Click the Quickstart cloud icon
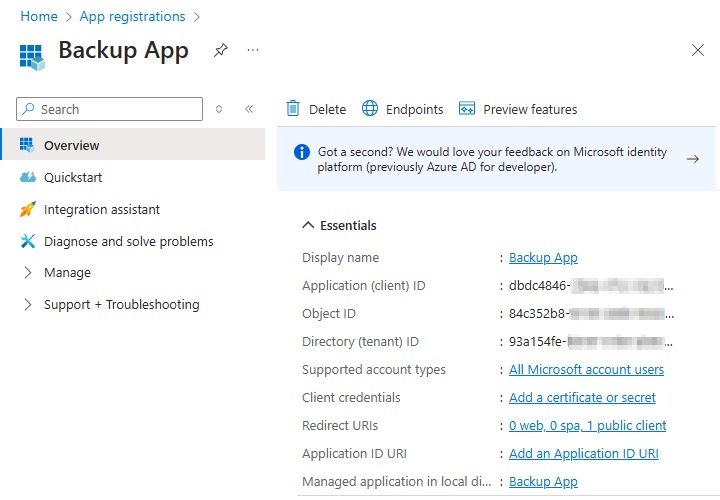 [x=28, y=177]
